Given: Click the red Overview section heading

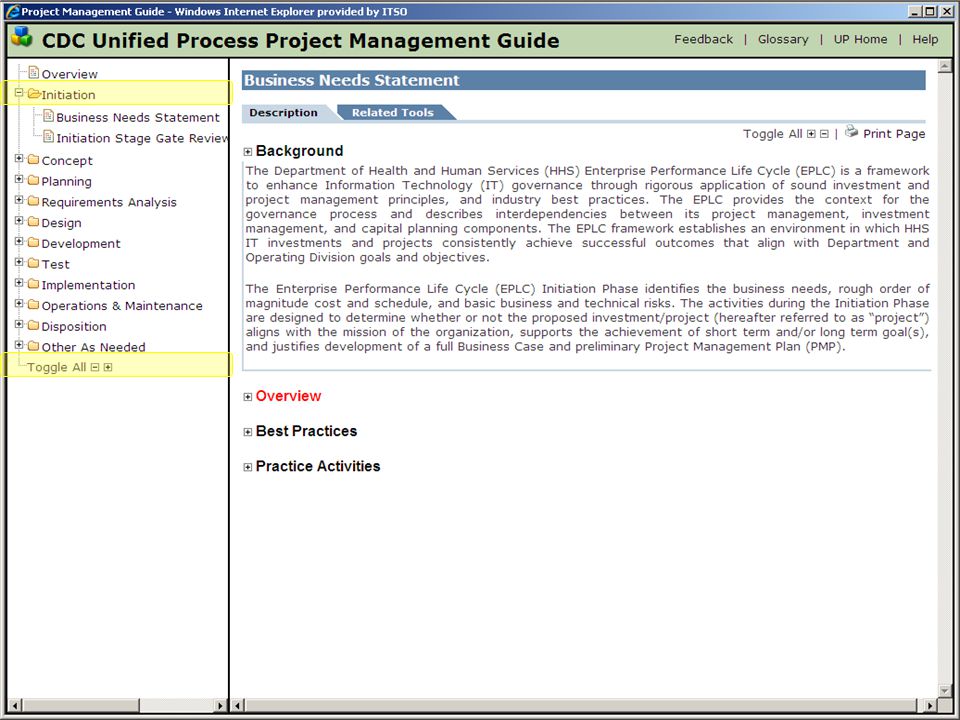Looking at the screenshot, I should click(x=288, y=396).
